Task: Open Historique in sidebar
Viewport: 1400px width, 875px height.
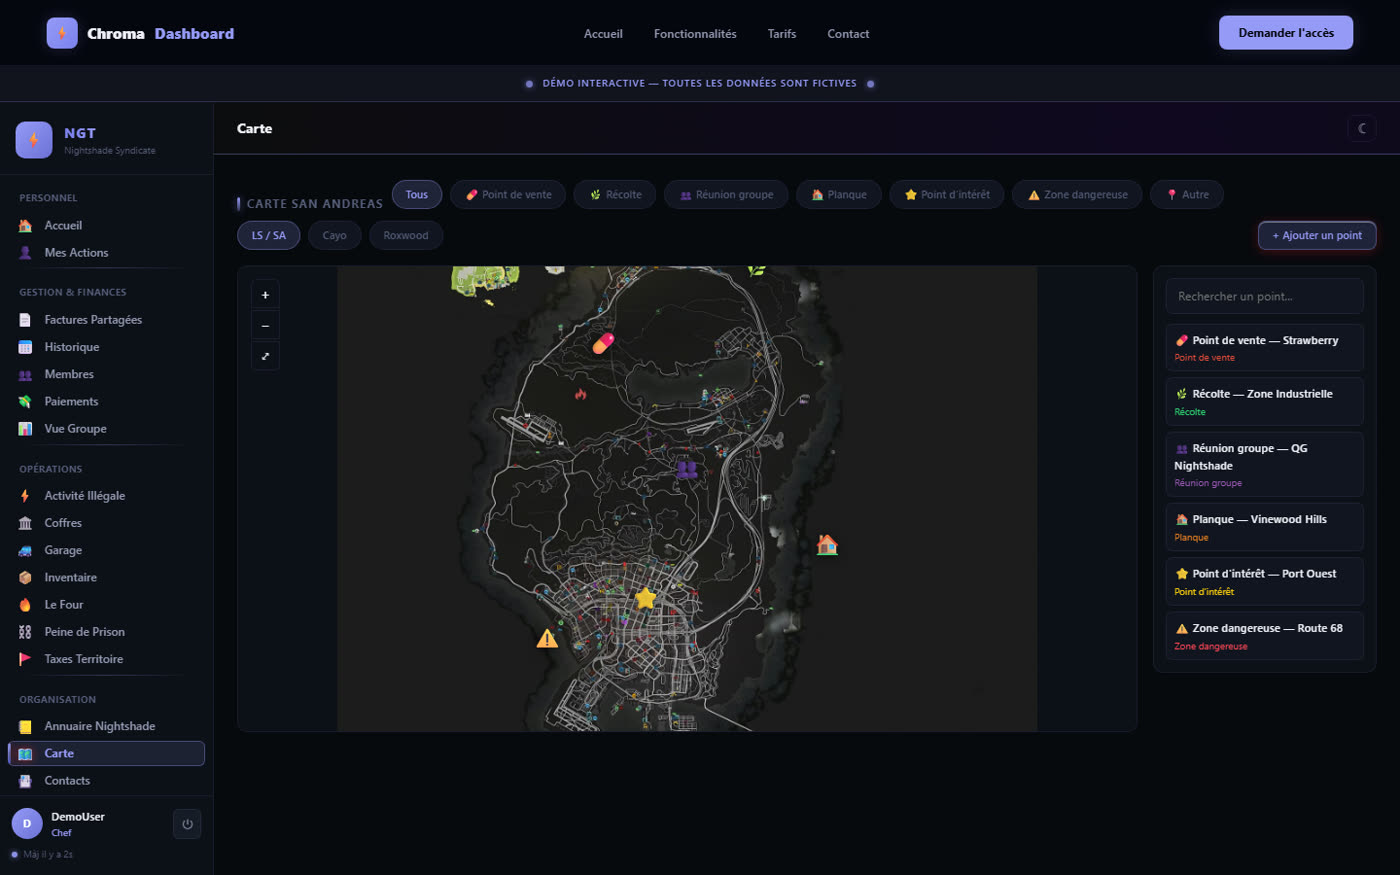Action: (106, 347)
